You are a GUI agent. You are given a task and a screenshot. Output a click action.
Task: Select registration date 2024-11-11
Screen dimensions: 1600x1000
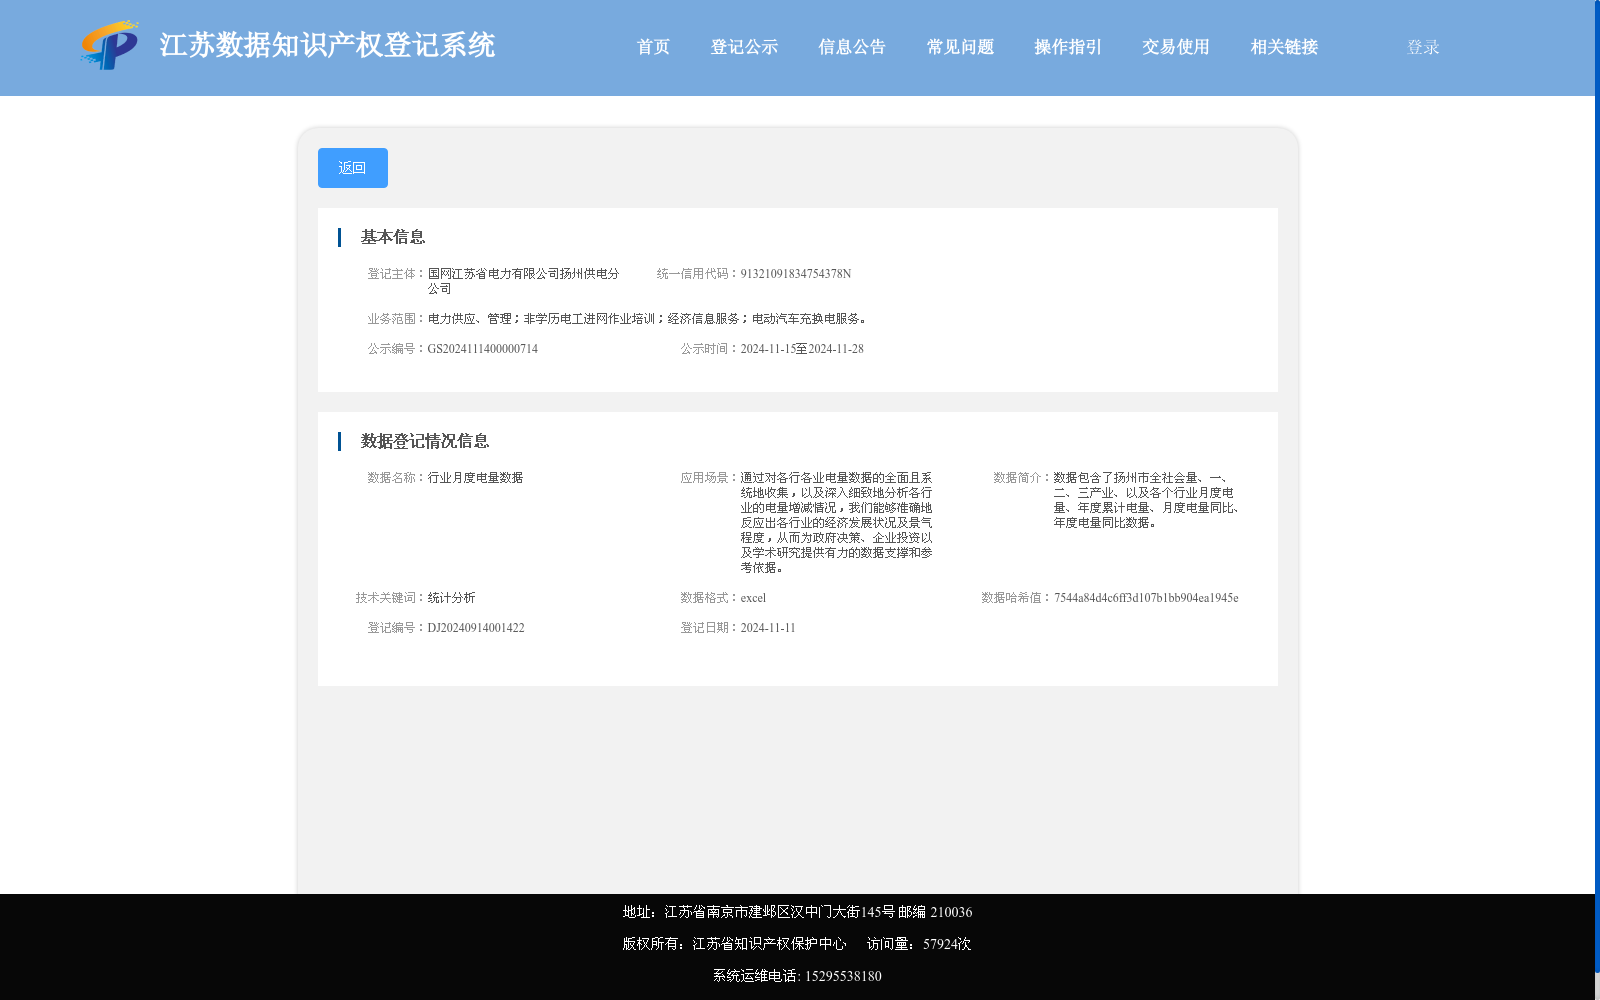coord(768,628)
